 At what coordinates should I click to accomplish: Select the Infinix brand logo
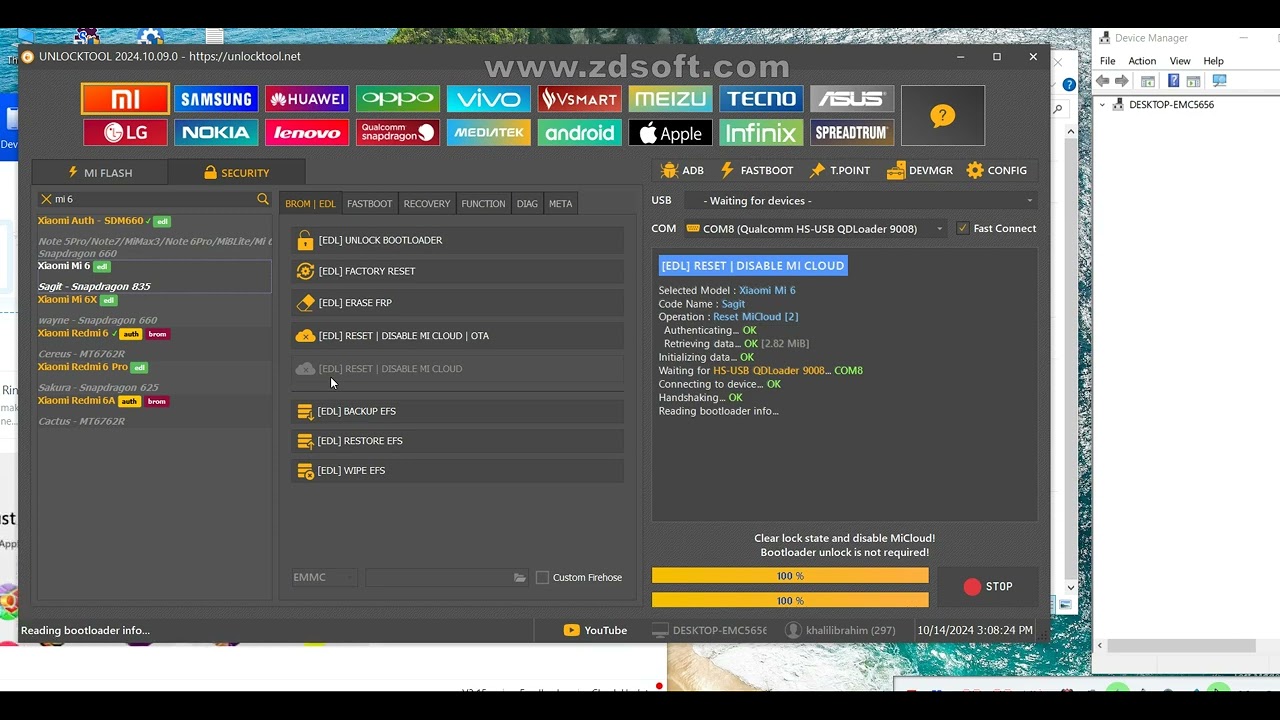coord(762,133)
